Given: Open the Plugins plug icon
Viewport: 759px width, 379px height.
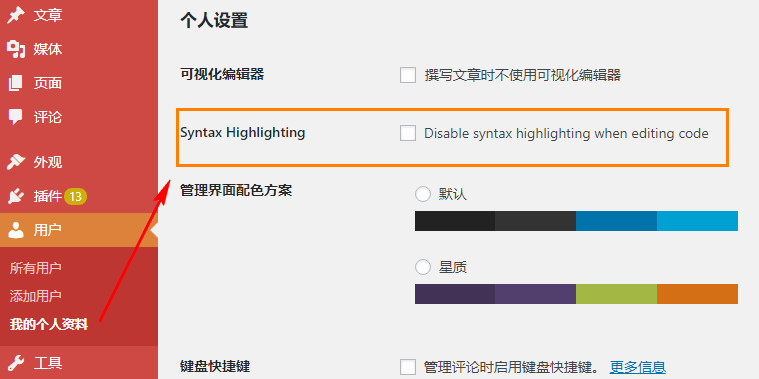Looking at the screenshot, I should click(x=16, y=196).
